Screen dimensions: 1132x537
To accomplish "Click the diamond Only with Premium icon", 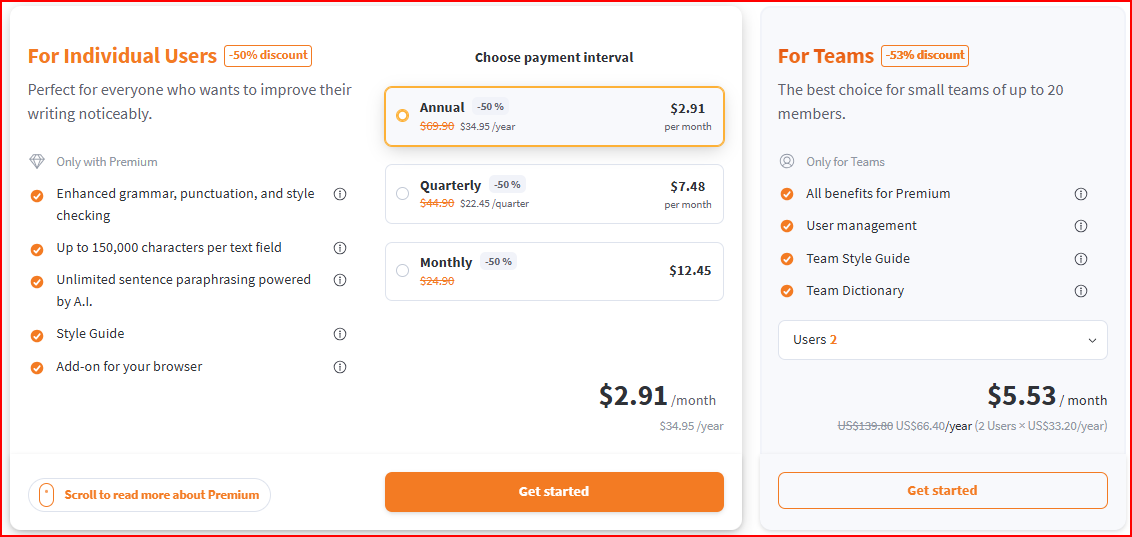I will point(37,162).
